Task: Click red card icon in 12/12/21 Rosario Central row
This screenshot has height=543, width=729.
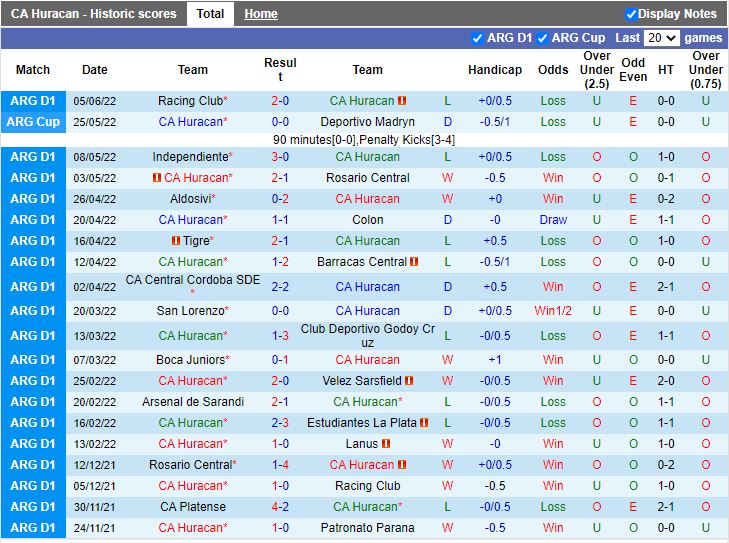Action: (402, 465)
